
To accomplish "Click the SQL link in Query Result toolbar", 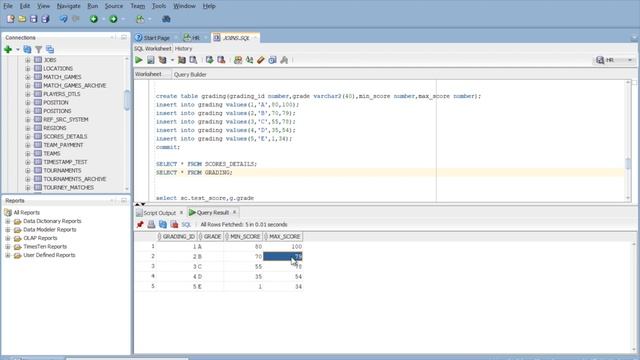I will 186,224.
